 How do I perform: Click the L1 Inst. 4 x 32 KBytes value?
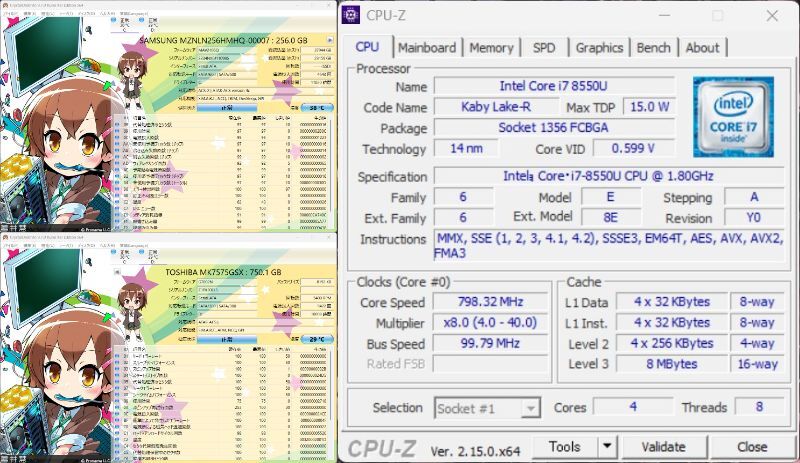click(672, 323)
